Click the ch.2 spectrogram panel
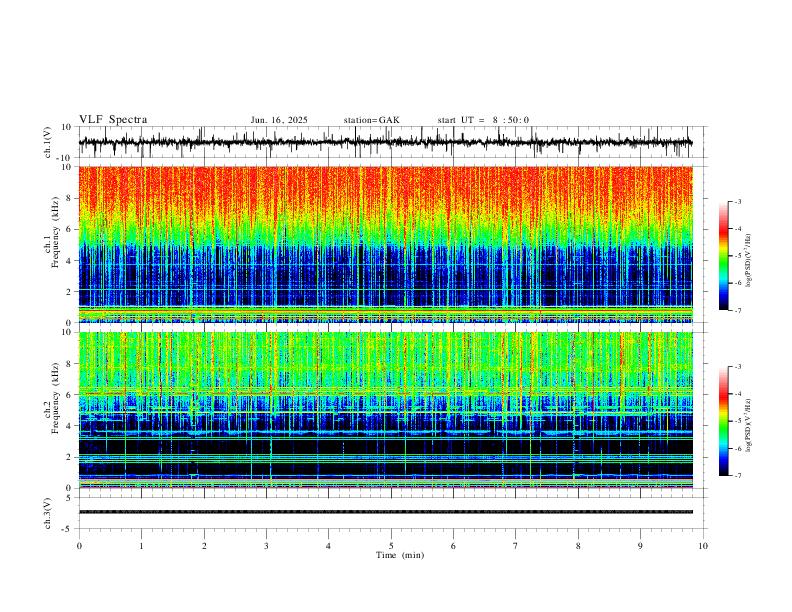The height and width of the screenshot is (612, 792). 385,410
